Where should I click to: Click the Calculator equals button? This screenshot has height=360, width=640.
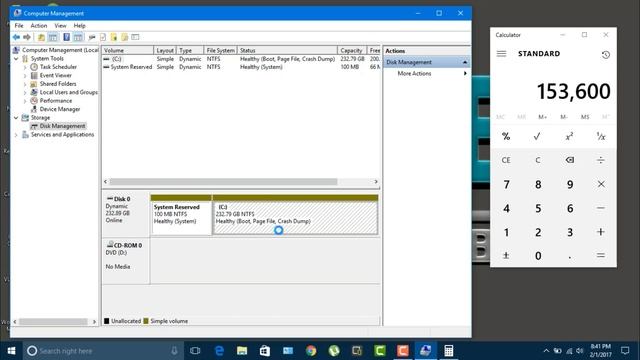click(601, 256)
